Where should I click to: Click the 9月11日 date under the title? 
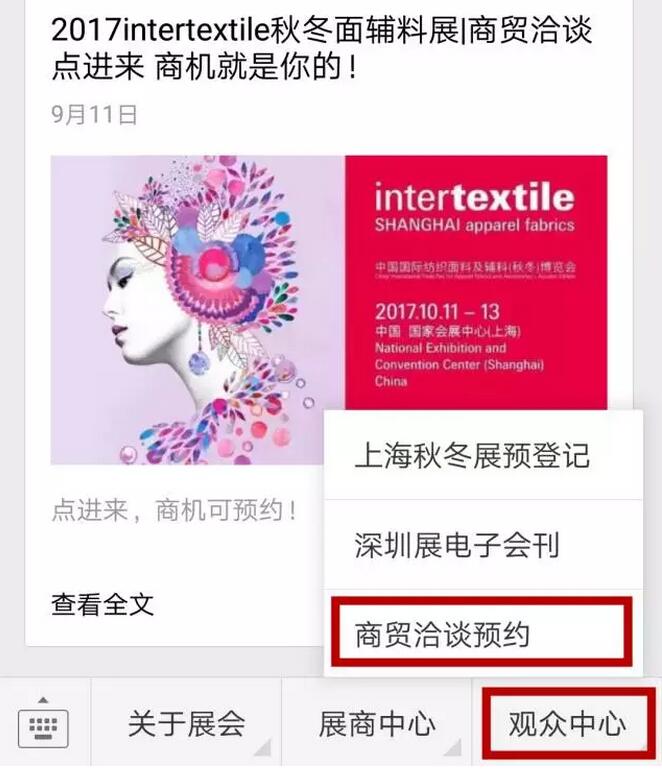click(x=94, y=114)
